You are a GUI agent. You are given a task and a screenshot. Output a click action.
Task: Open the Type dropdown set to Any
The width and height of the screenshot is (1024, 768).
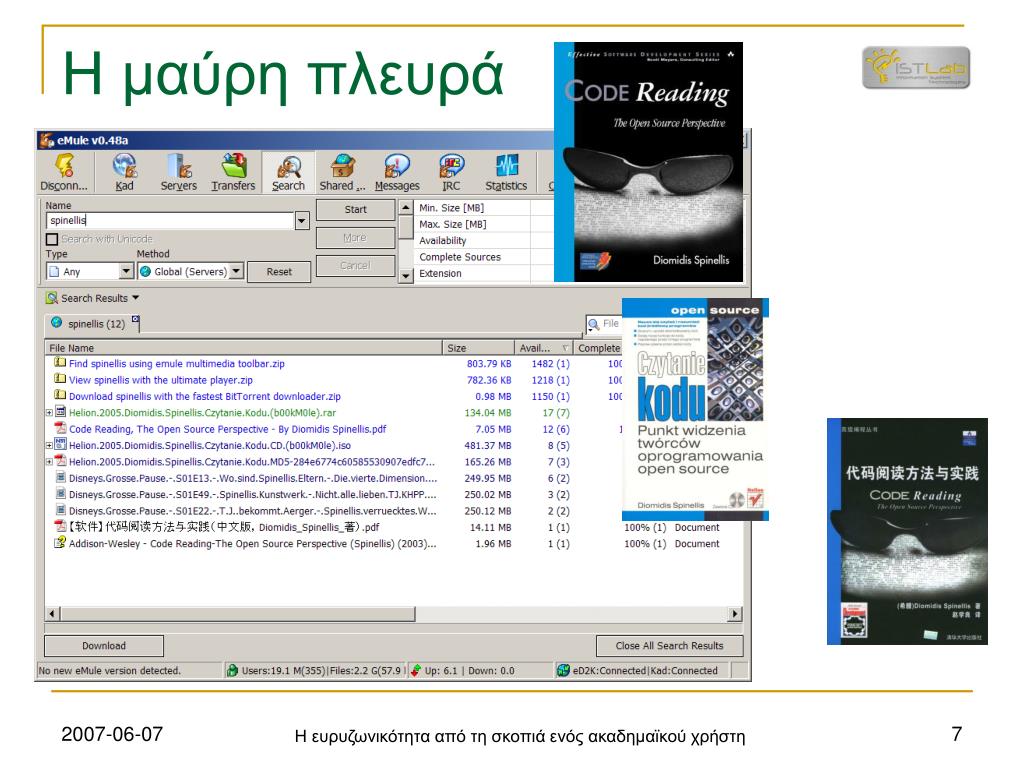127,271
